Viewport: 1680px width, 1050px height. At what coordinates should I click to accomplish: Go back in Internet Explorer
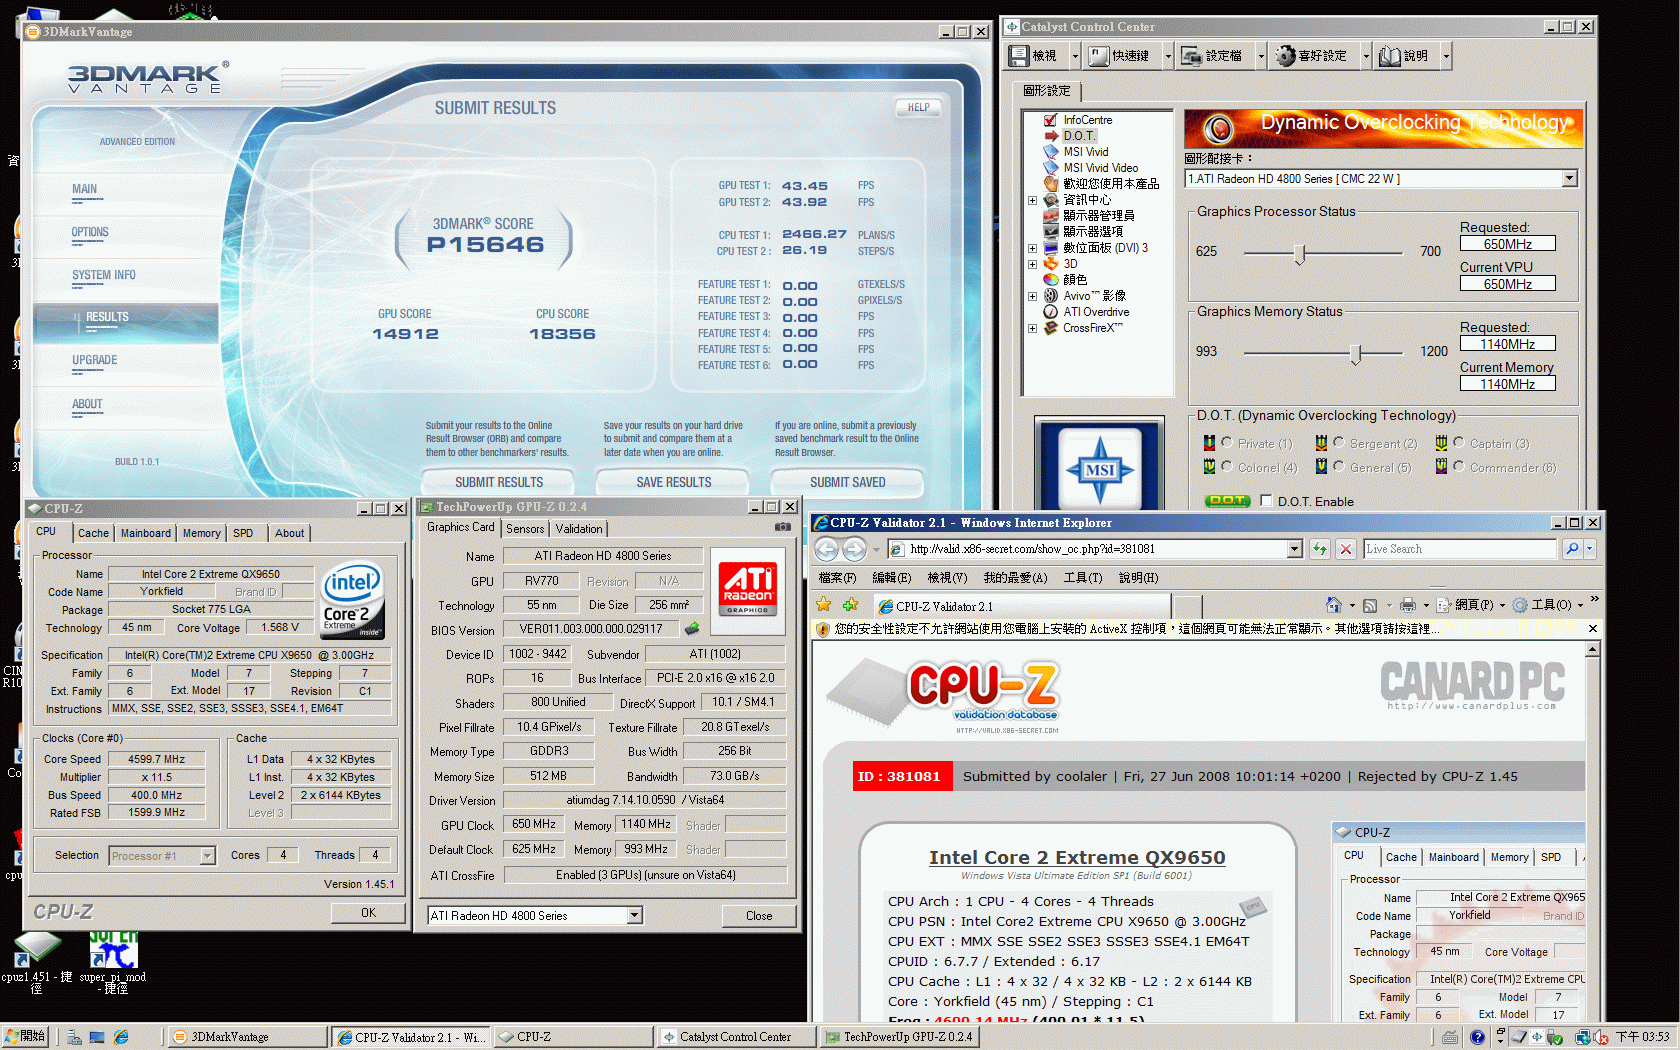pyautogui.click(x=826, y=549)
